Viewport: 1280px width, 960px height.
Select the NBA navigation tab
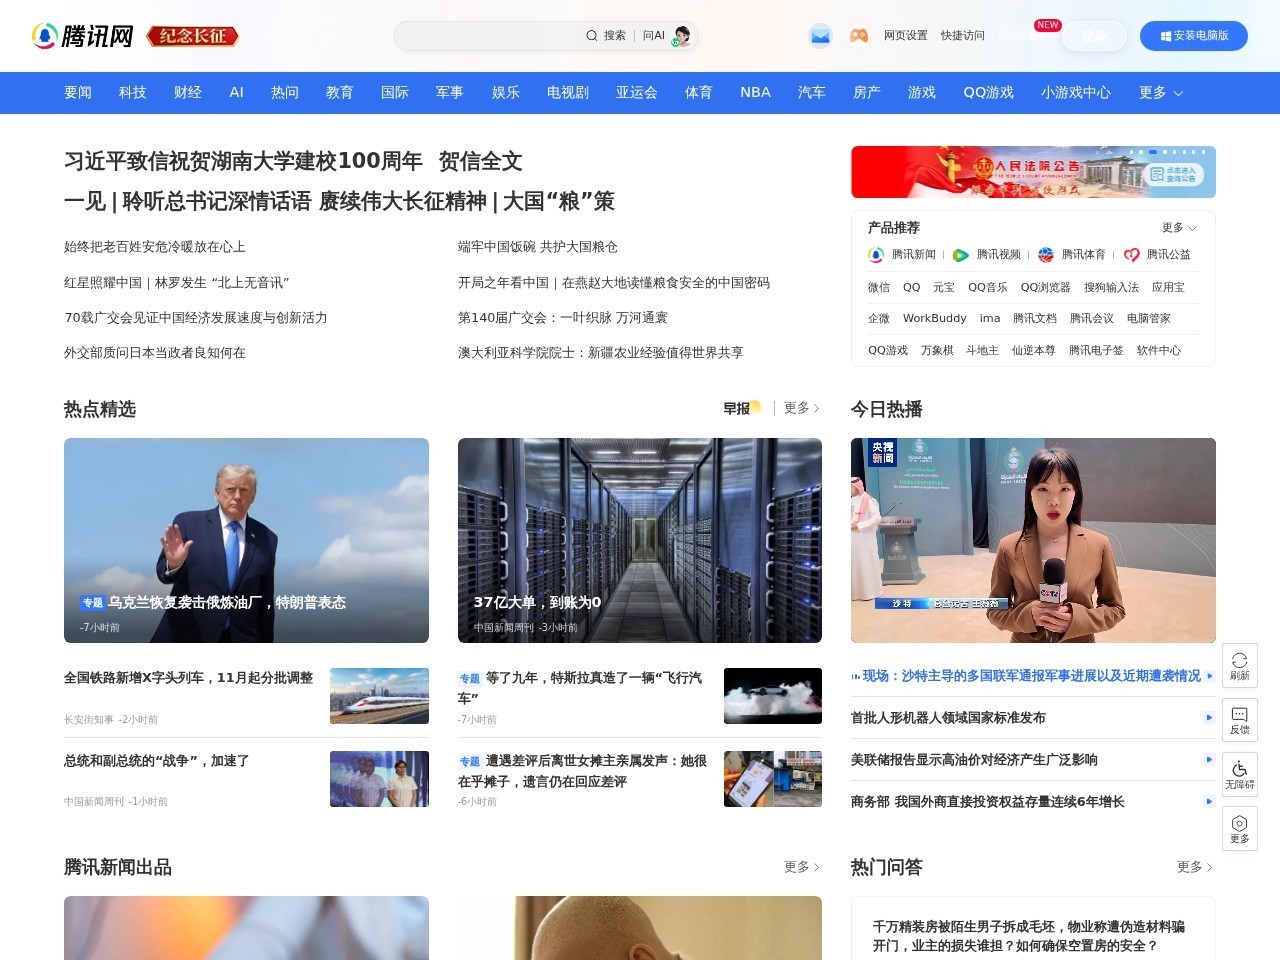(756, 92)
